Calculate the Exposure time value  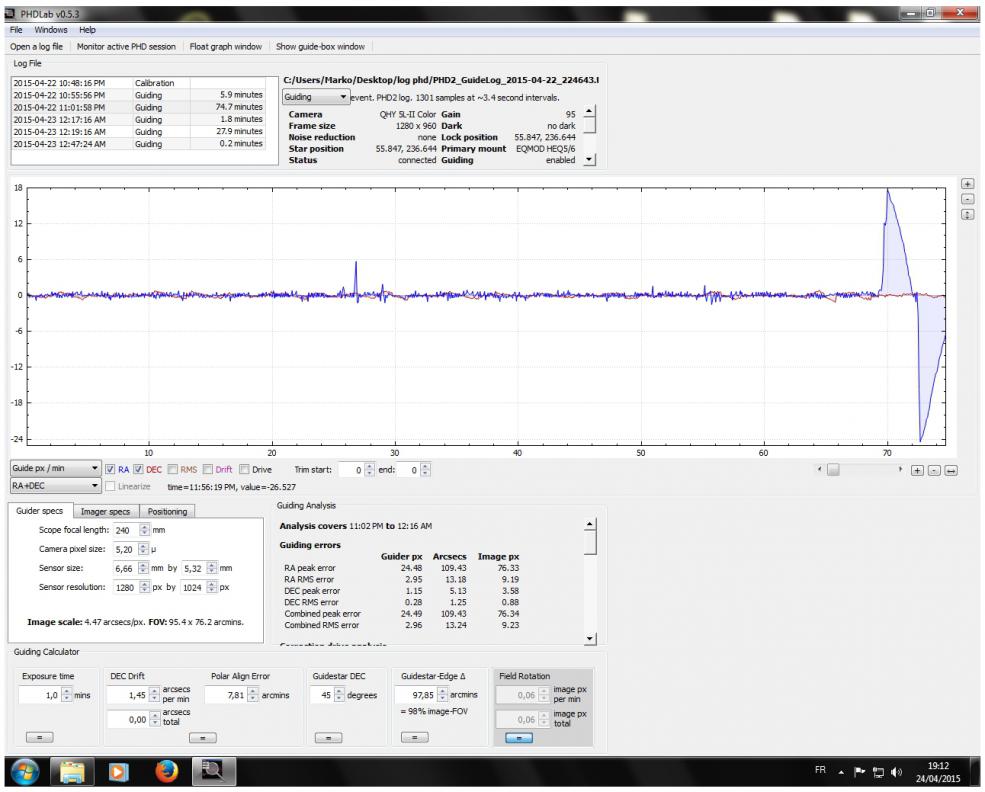[40, 737]
